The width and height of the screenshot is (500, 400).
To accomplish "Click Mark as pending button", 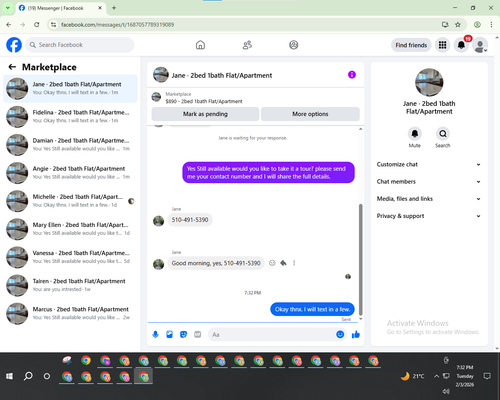I will (205, 114).
